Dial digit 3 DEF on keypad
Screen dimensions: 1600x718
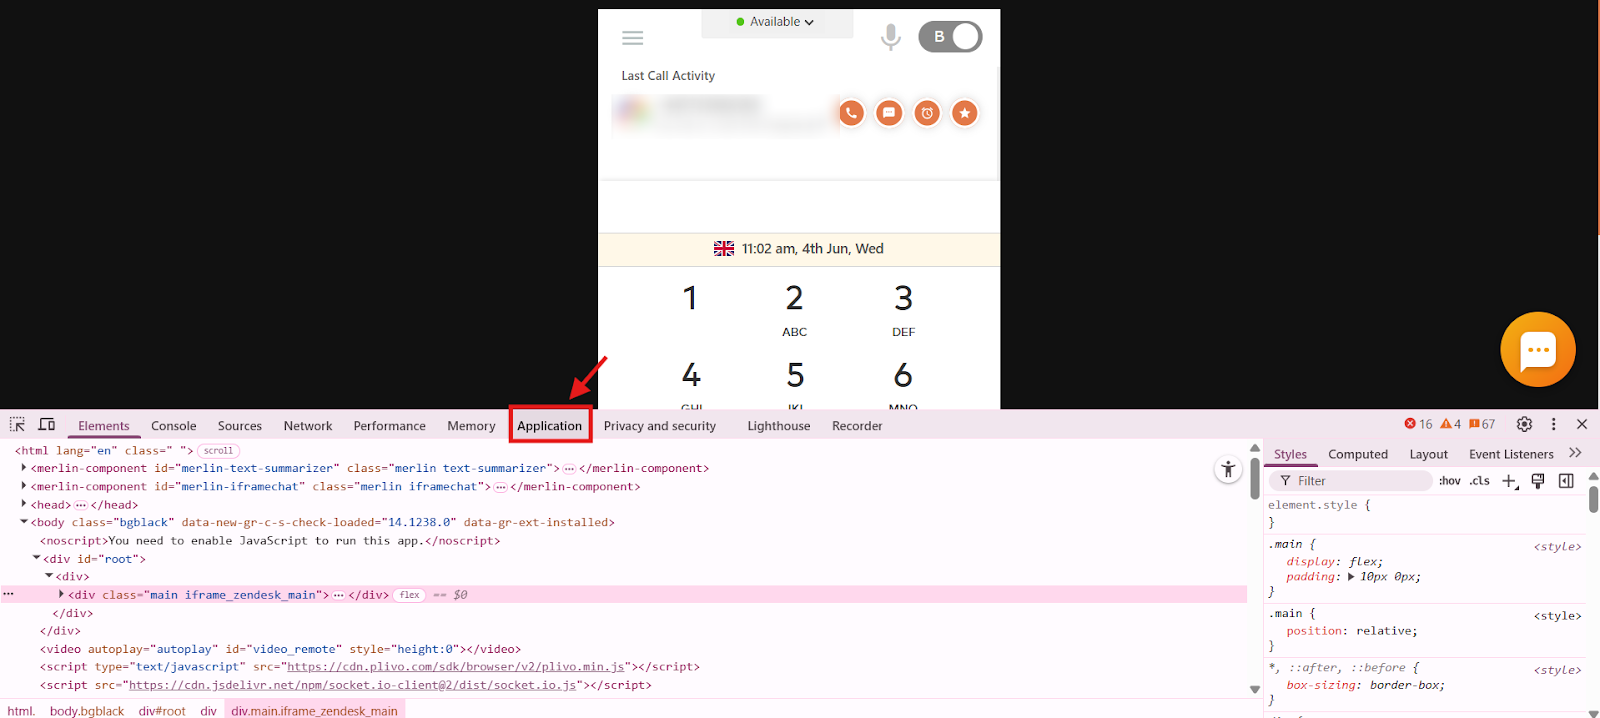click(903, 310)
